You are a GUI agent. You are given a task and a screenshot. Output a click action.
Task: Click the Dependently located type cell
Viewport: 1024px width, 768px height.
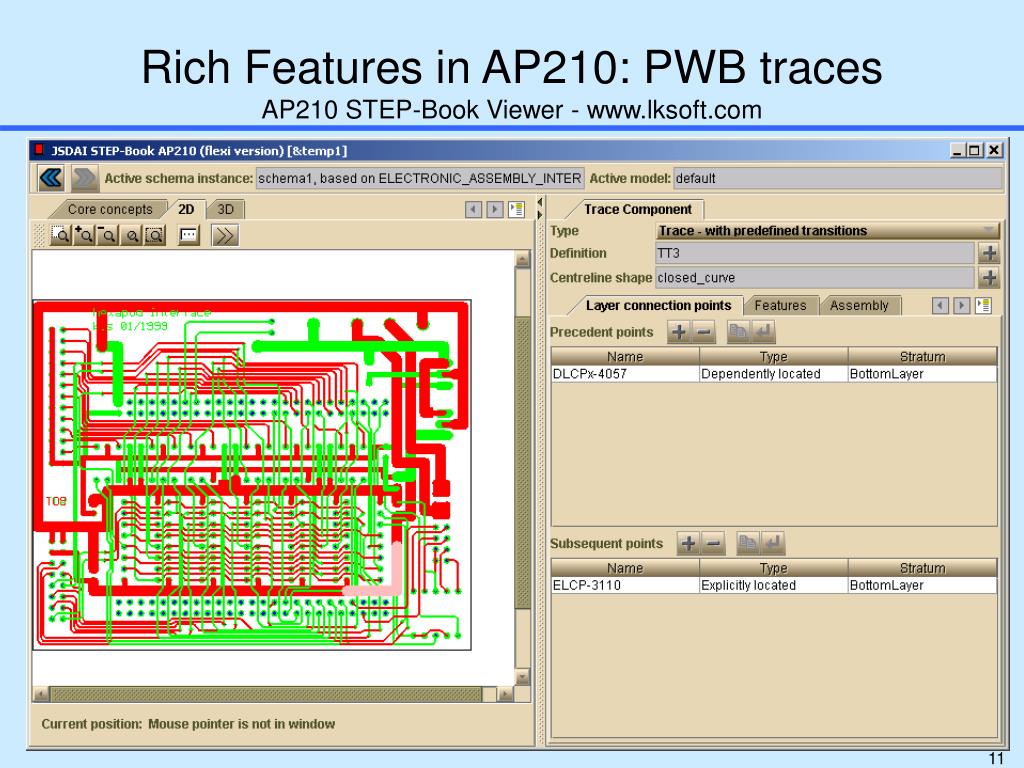(774, 374)
